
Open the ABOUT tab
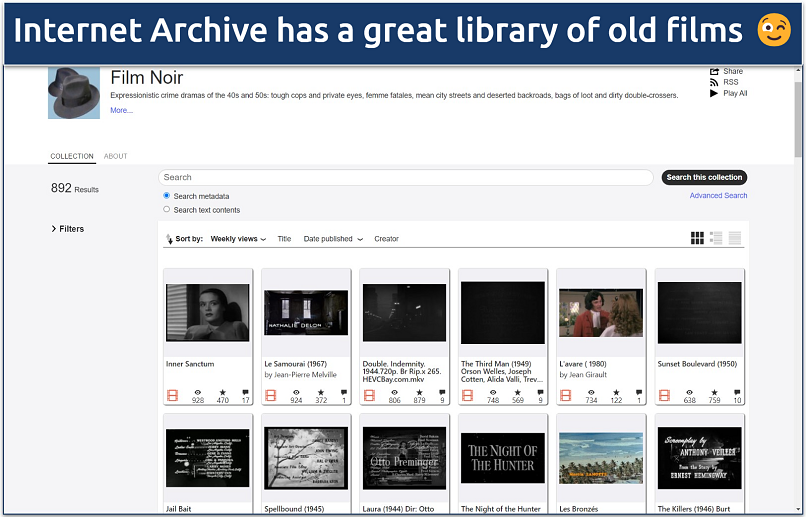pos(116,156)
